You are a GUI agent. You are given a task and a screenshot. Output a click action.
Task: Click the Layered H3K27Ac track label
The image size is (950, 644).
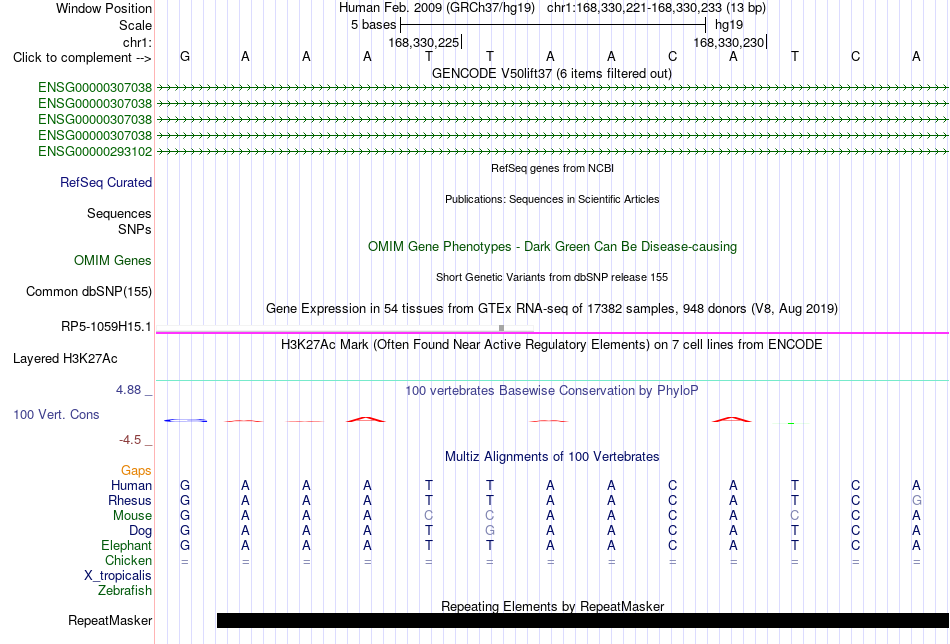tap(65, 359)
